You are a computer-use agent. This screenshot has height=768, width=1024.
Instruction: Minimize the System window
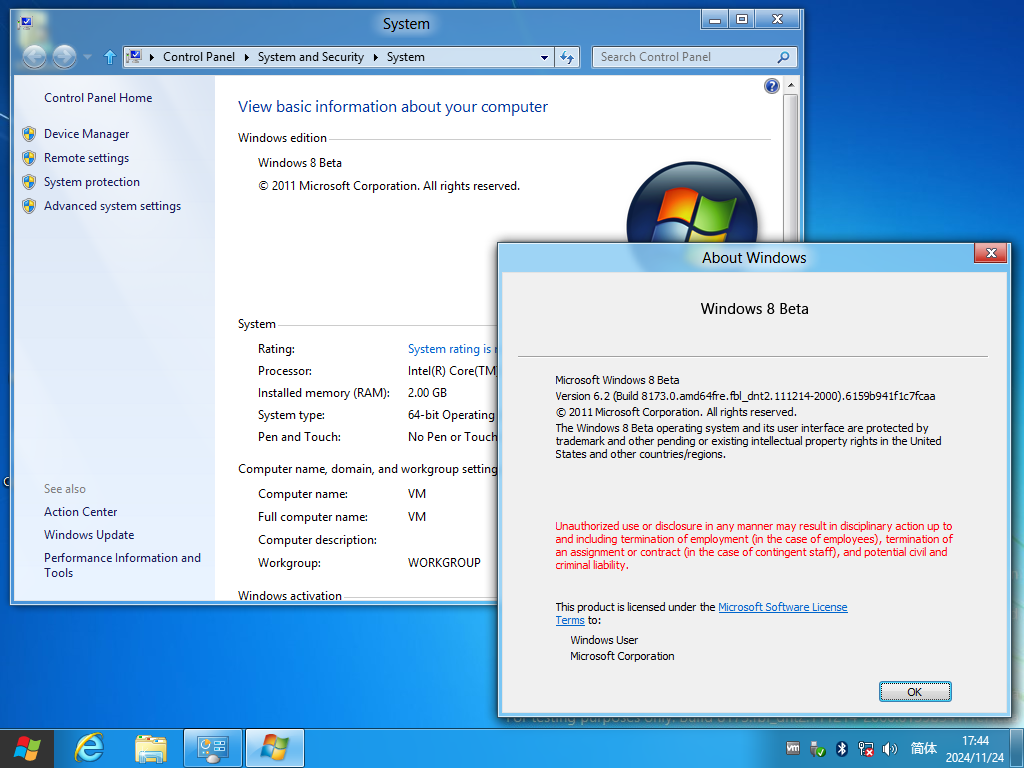715,20
